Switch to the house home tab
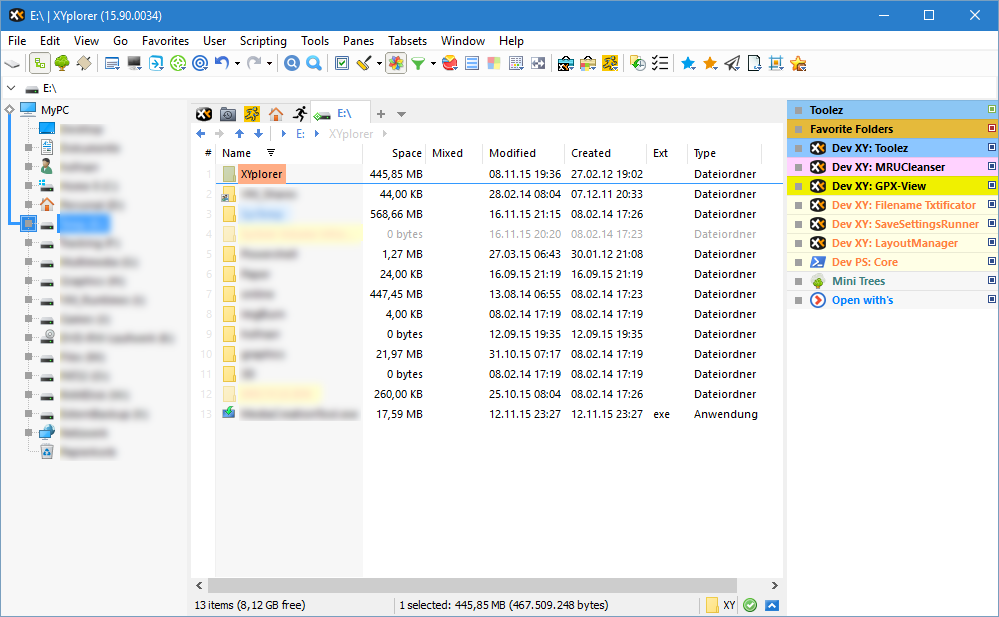Image resolution: width=999 pixels, height=617 pixels. point(278,113)
